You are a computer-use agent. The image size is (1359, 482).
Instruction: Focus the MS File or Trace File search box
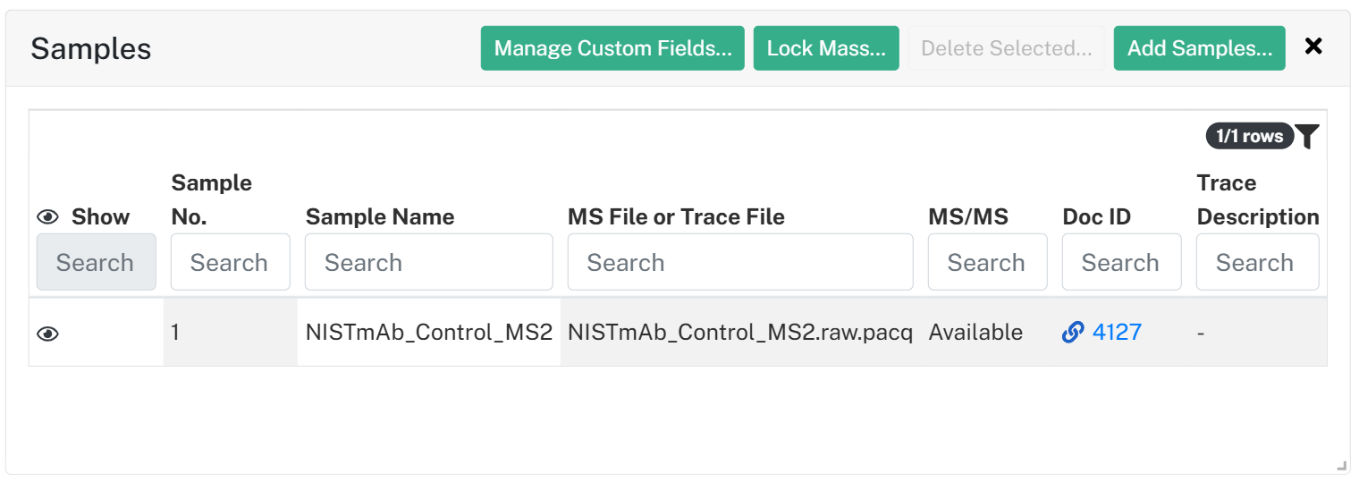pyautogui.click(x=740, y=262)
